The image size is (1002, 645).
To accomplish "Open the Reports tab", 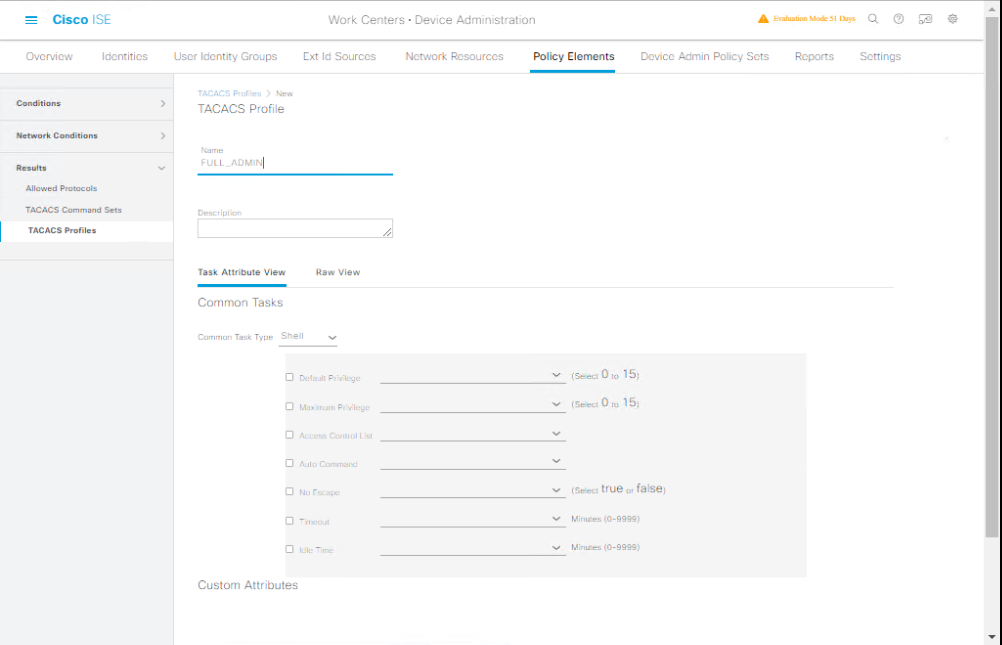I will coord(814,56).
